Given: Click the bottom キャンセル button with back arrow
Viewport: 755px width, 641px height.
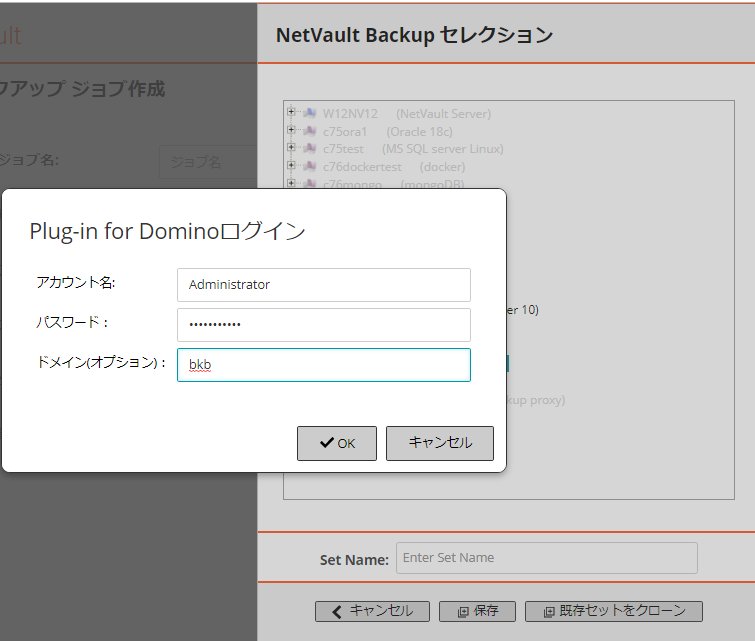Looking at the screenshot, I should point(372,611).
